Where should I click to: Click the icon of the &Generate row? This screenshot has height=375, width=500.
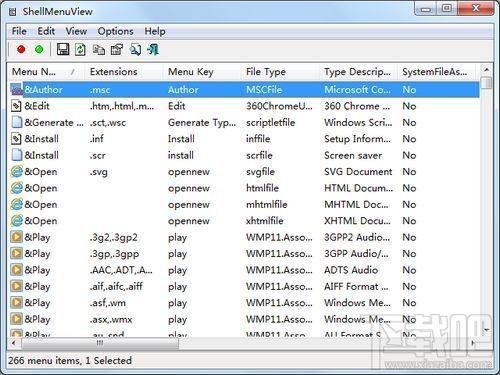pos(16,122)
